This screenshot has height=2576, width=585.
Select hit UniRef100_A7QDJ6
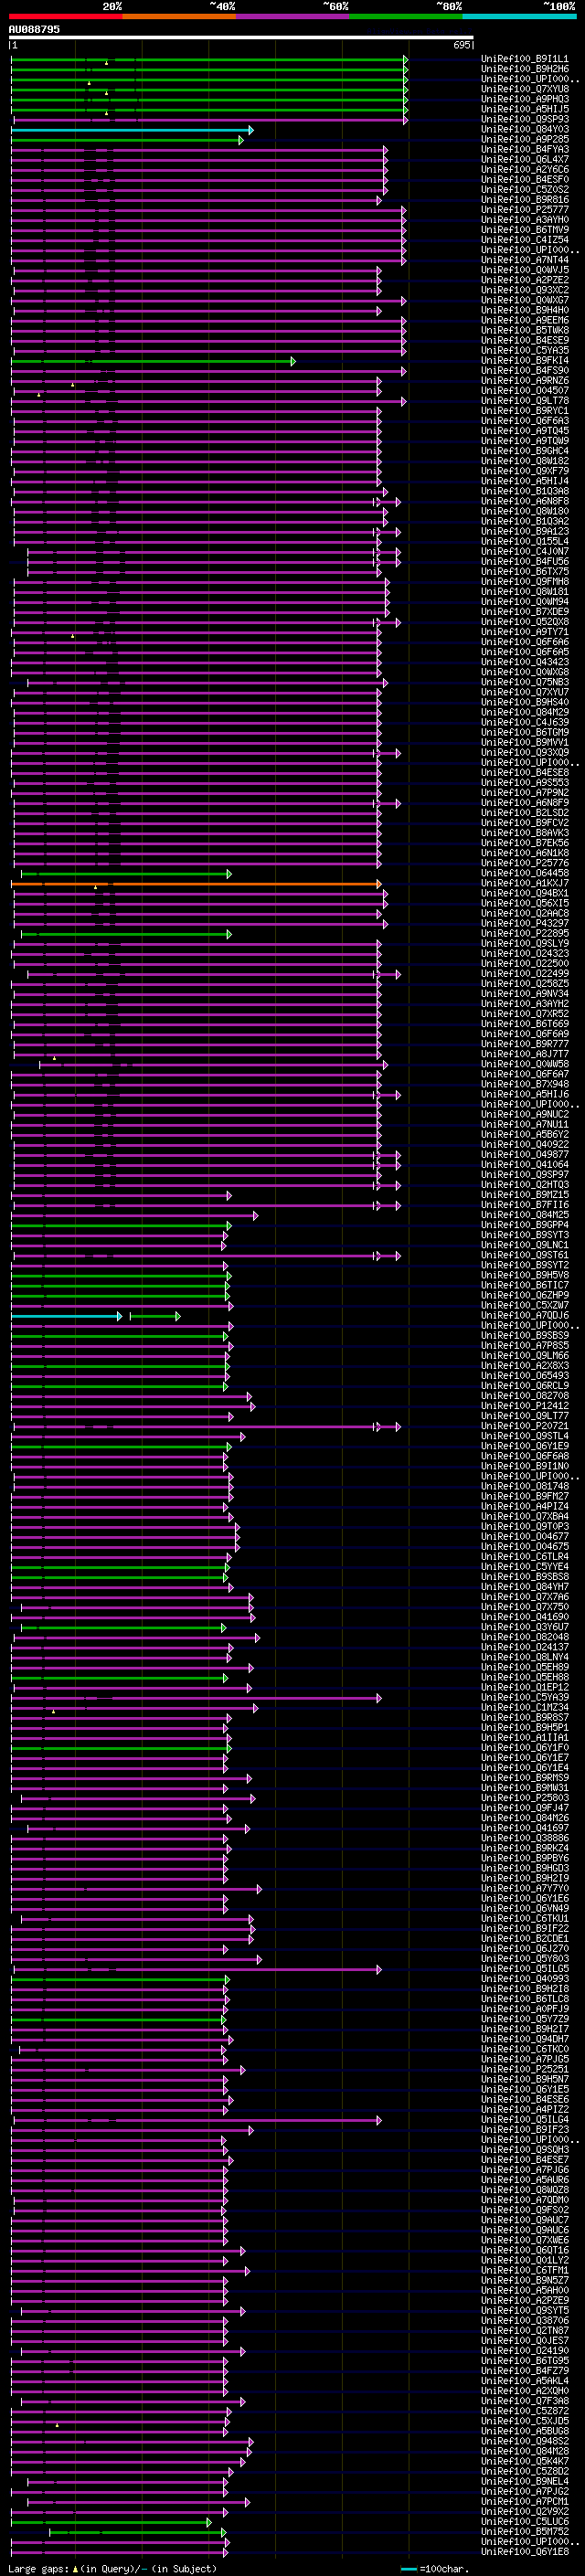(525, 1316)
